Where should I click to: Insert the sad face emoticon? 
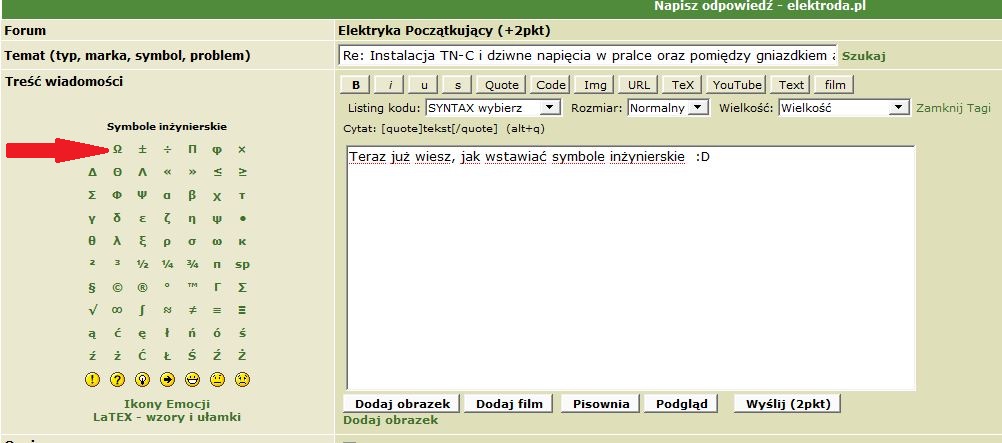(242, 380)
